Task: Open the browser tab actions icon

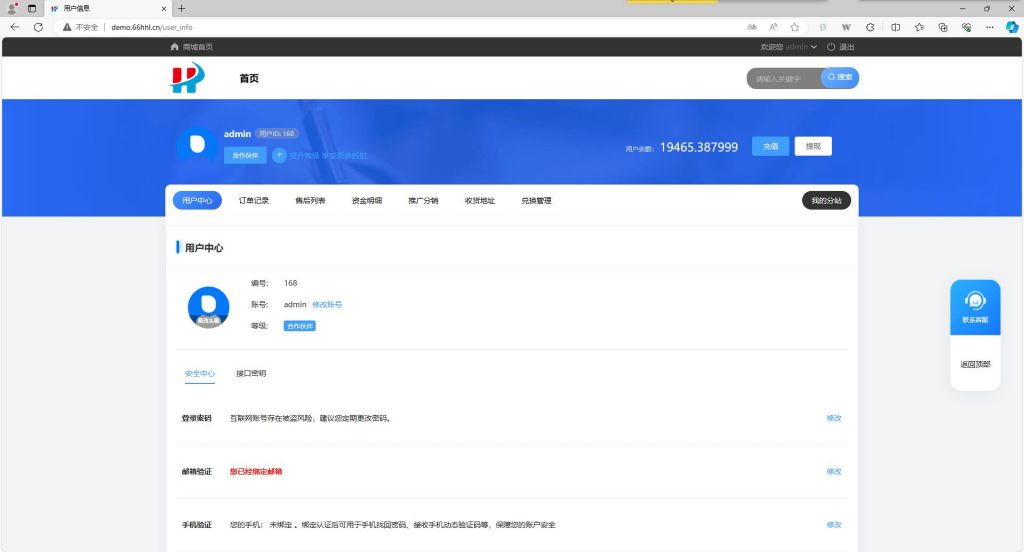Action: pyautogui.click(x=31, y=8)
